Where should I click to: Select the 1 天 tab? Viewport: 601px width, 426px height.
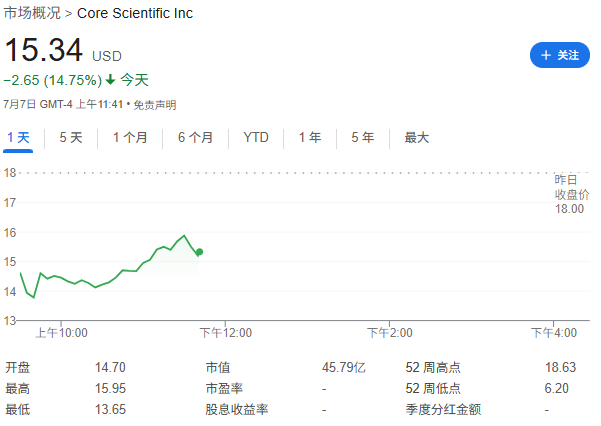coord(18,138)
